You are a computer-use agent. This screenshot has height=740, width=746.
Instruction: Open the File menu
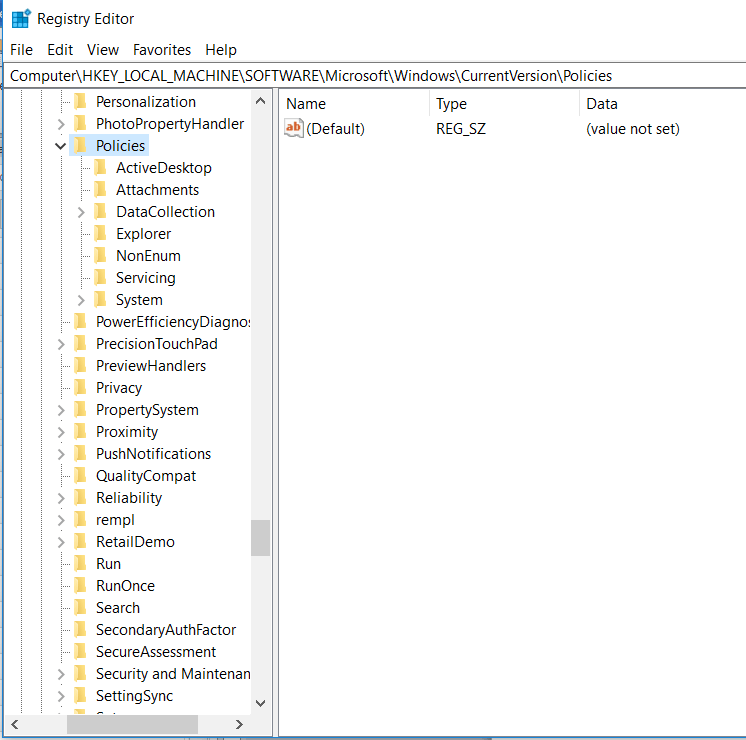click(x=21, y=49)
